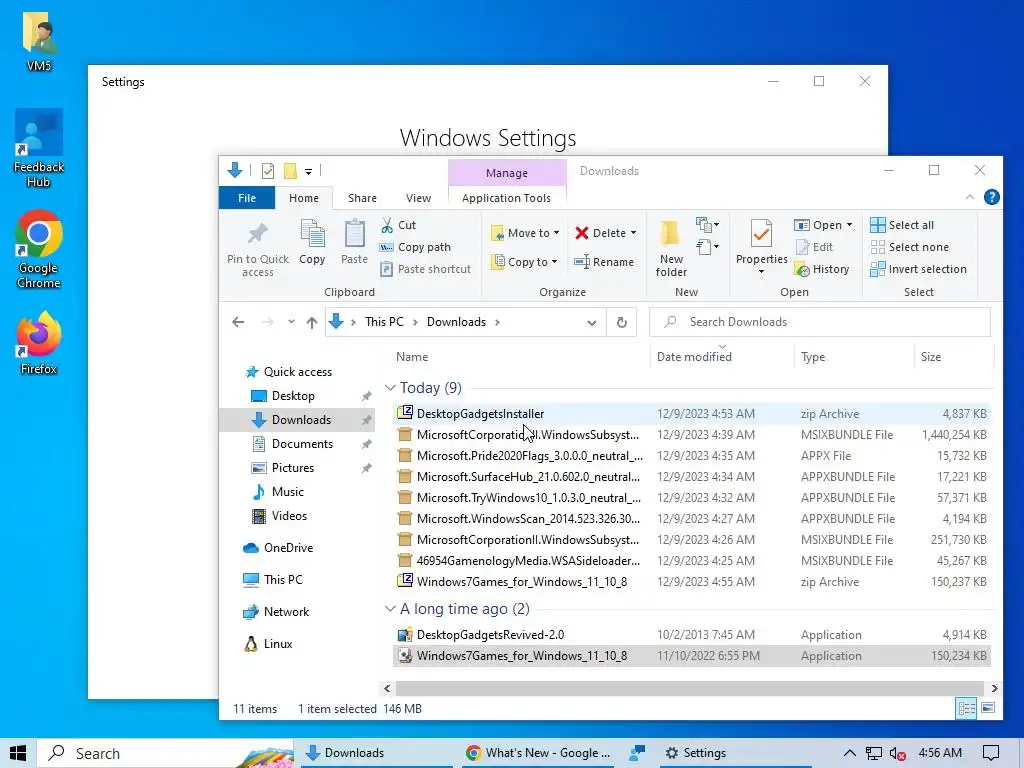Collapse the Today (9) group
Image resolution: width=1024 pixels, height=768 pixels.
390,388
